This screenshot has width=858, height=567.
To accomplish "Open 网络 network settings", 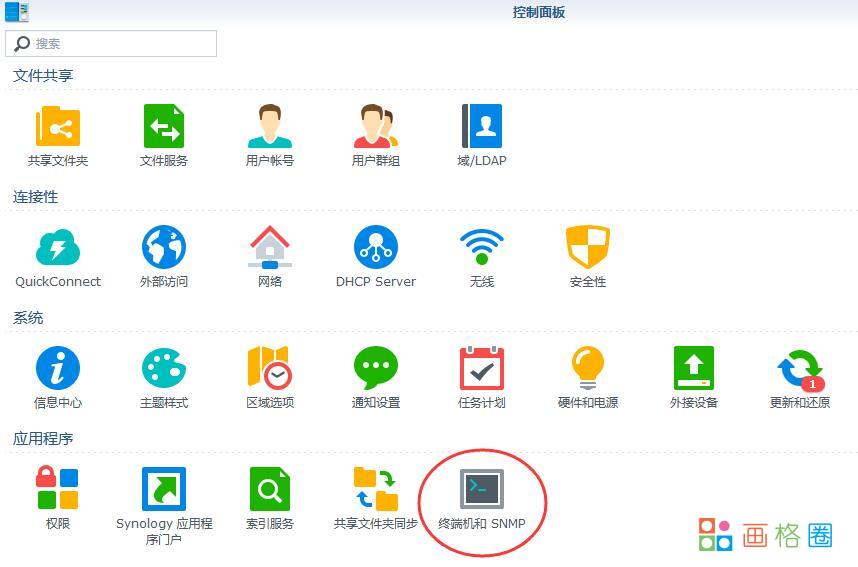I will click(270, 247).
